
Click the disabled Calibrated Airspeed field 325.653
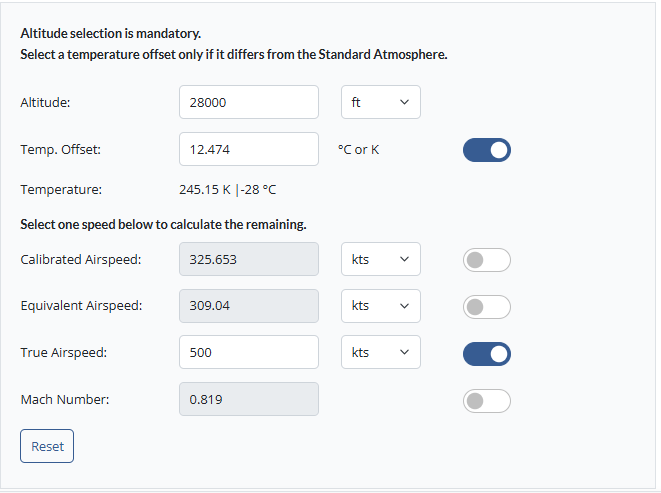pyautogui.click(x=249, y=259)
